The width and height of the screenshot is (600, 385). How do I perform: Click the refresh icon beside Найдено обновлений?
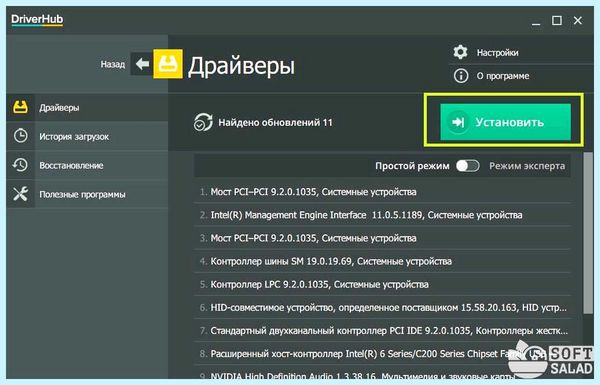[x=203, y=122]
